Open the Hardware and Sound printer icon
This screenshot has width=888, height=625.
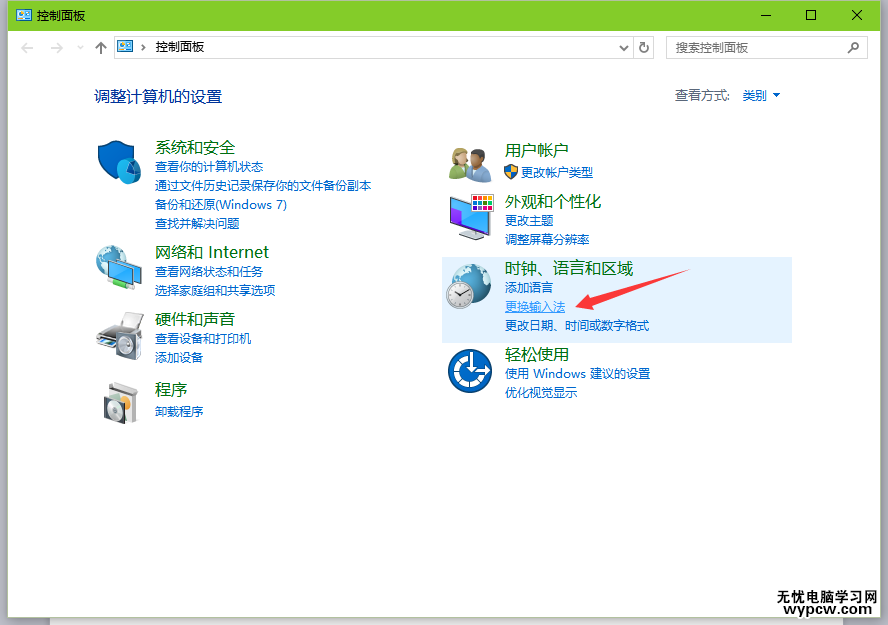(120, 335)
